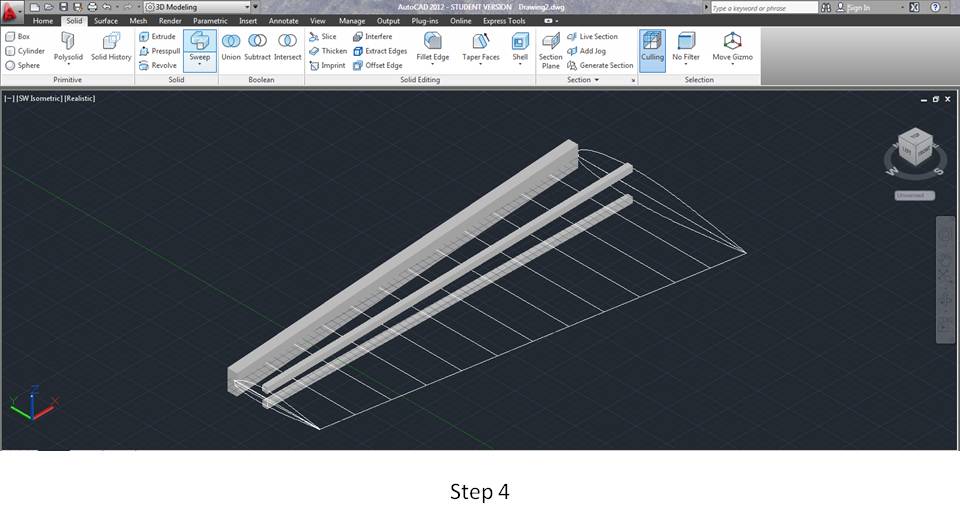Open the Home ribbon tab
The width and height of the screenshot is (960, 528).
(43, 21)
